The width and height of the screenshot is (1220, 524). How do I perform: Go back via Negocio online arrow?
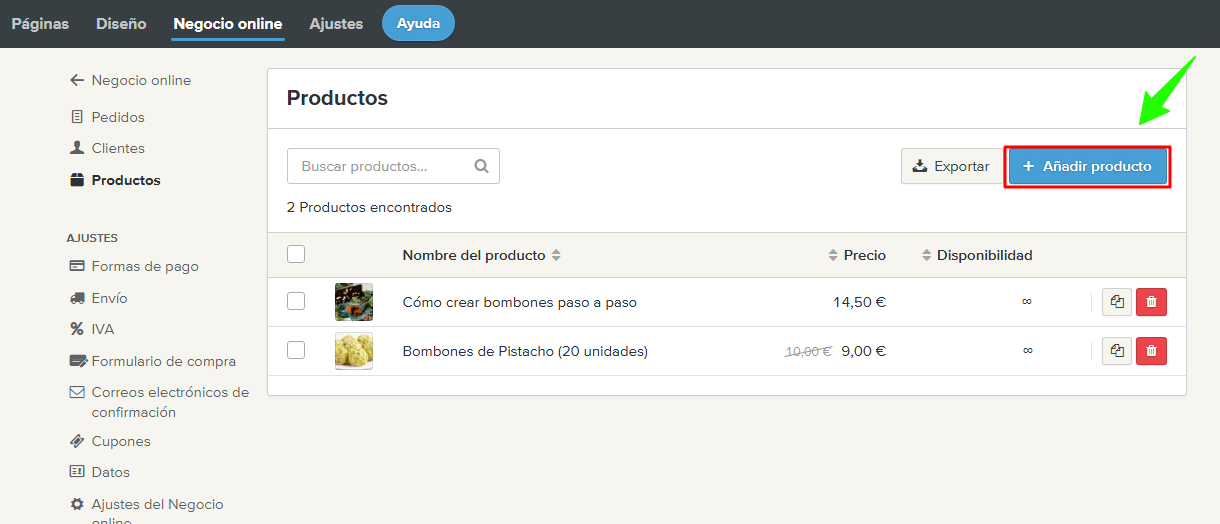(77, 80)
